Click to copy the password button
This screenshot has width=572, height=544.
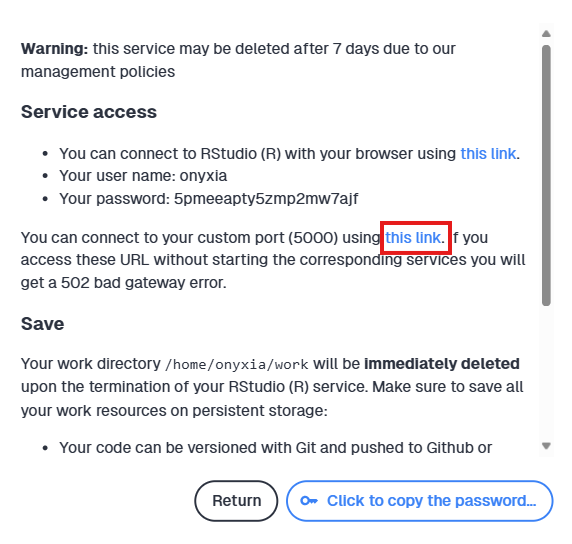(420, 501)
